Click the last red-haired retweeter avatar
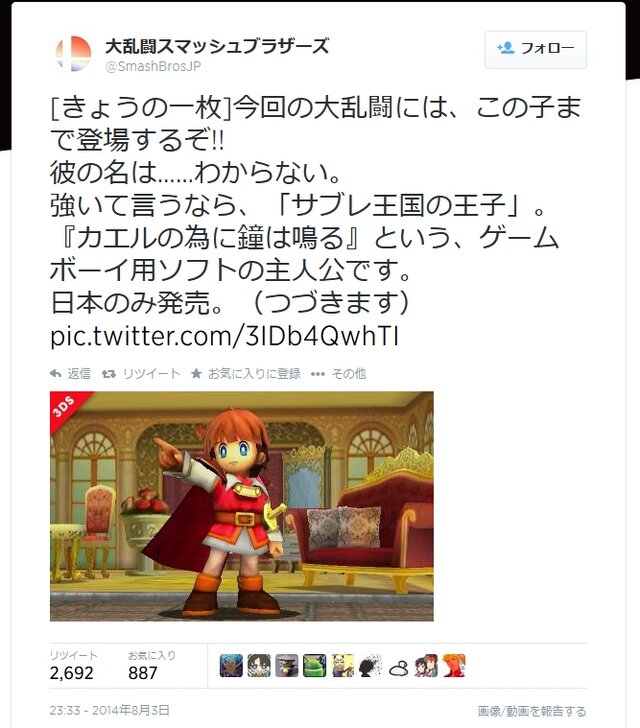640x728 pixels. tap(454, 665)
